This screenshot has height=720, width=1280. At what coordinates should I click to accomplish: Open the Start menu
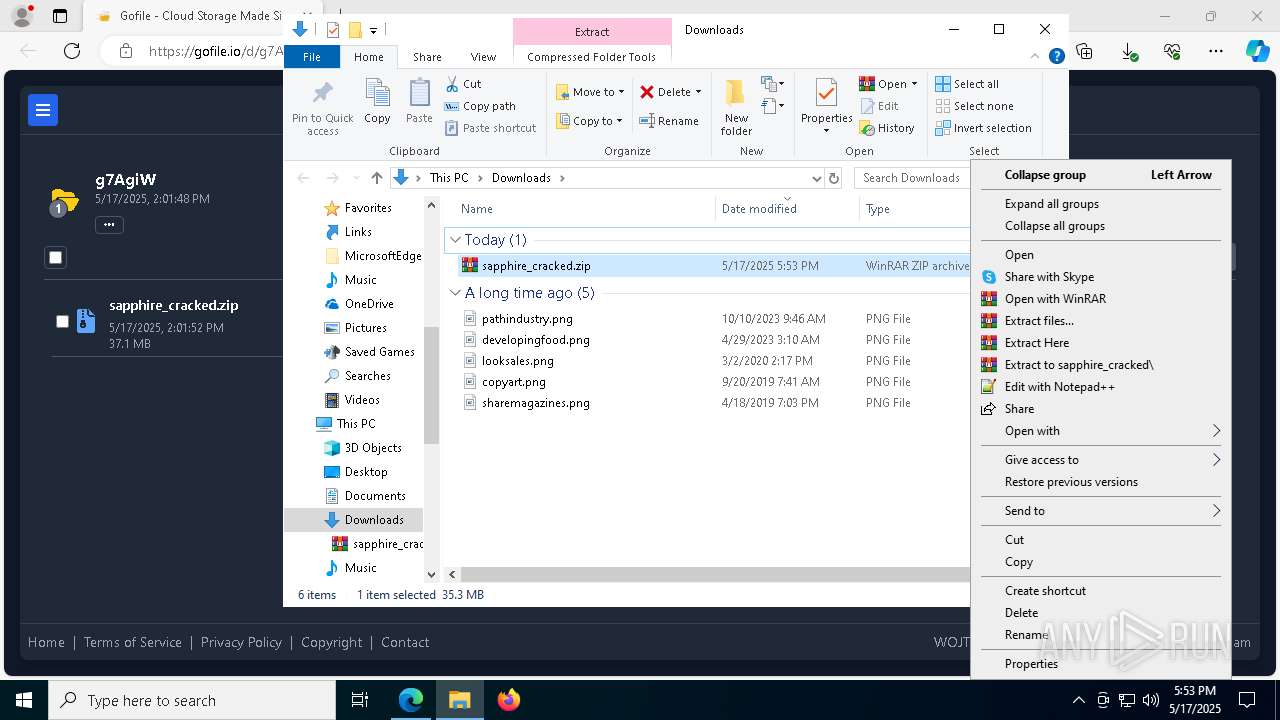24,700
